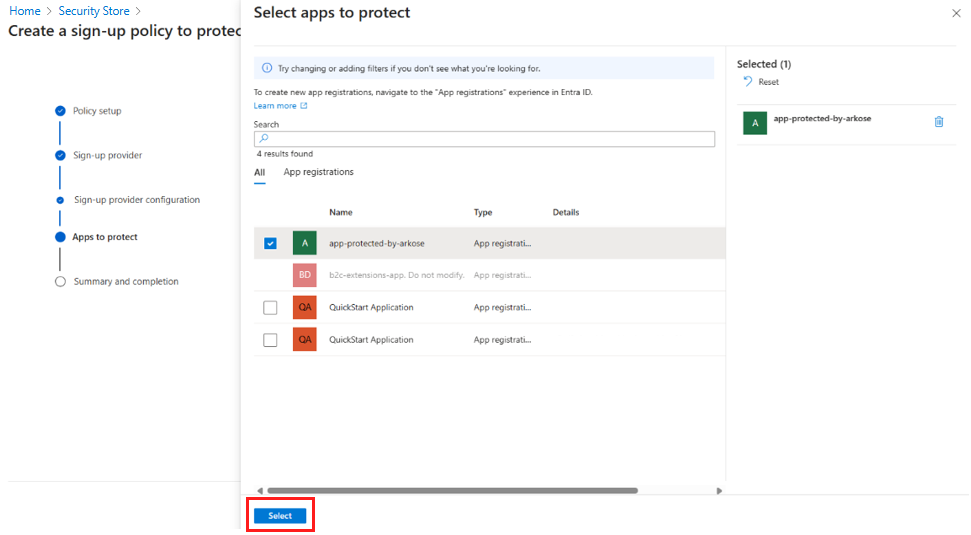Click the last QuickStart Application name
The width and height of the screenshot is (971, 535).
371,339
